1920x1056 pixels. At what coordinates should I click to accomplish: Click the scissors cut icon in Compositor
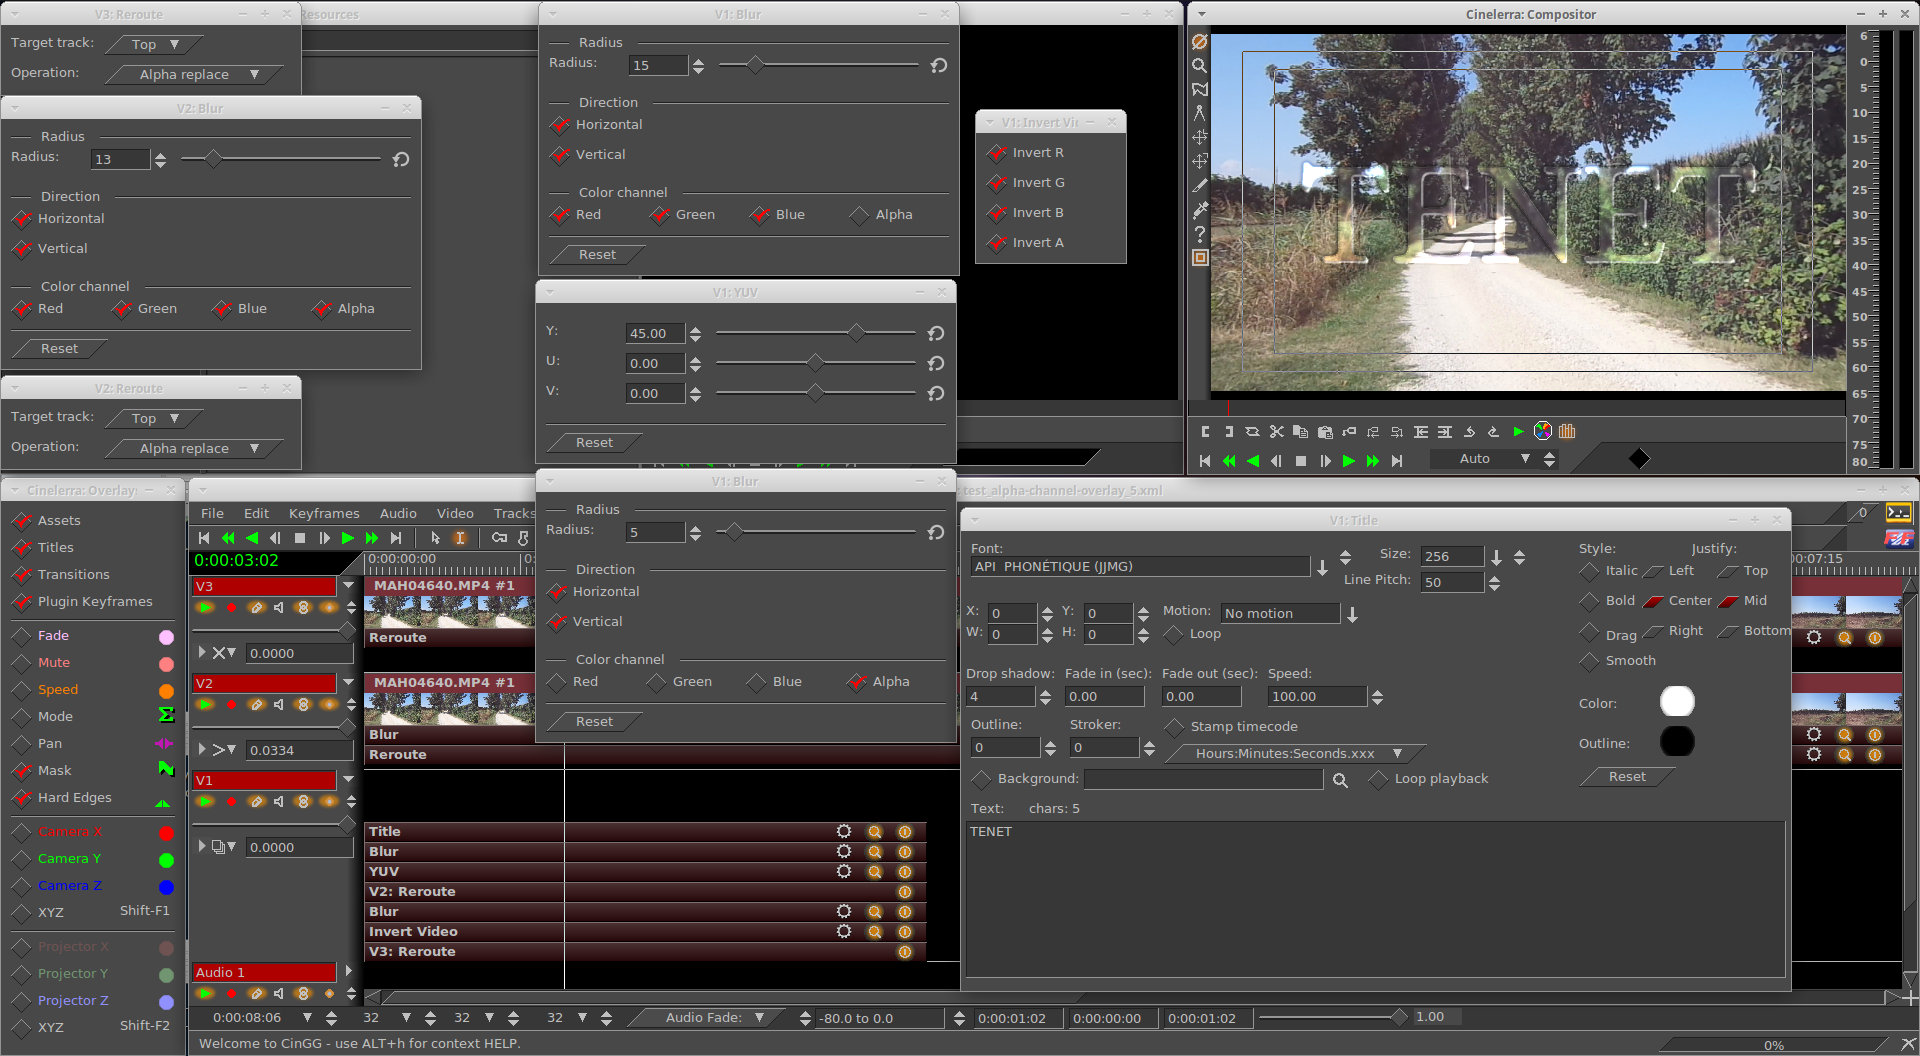[x=1276, y=432]
